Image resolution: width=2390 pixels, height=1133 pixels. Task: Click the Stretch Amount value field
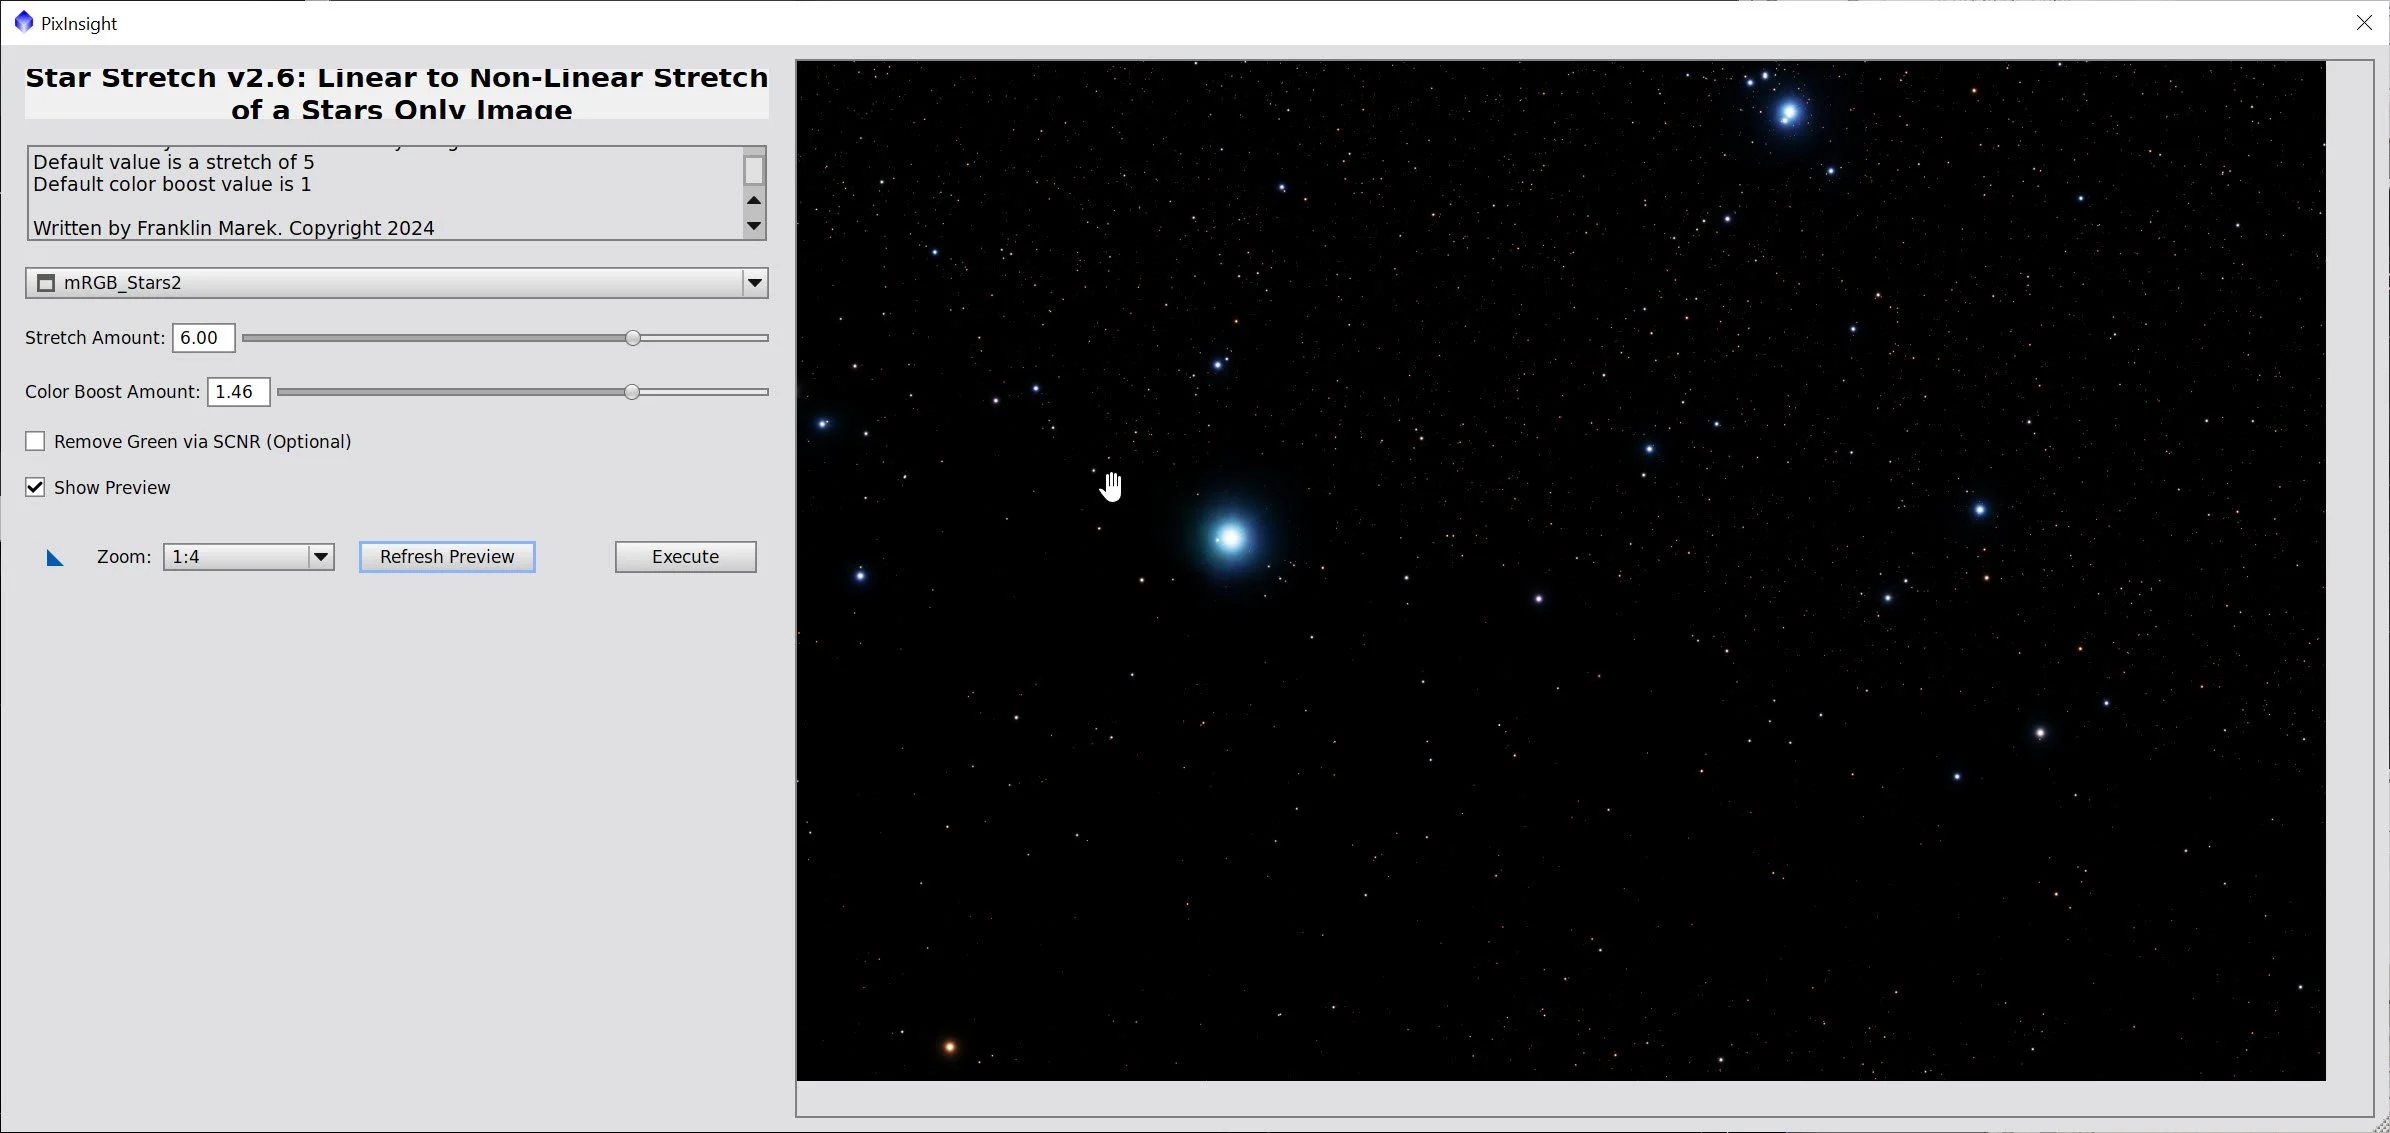[x=203, y=338]
